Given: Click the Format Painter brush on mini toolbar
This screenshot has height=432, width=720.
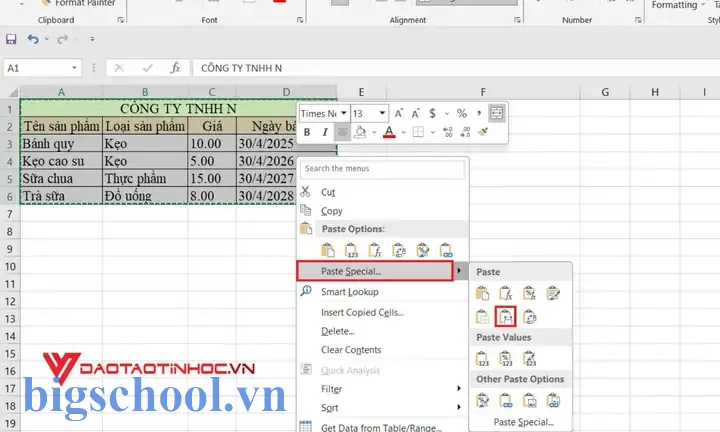Looking at the screenshot, I should point(483,132).
